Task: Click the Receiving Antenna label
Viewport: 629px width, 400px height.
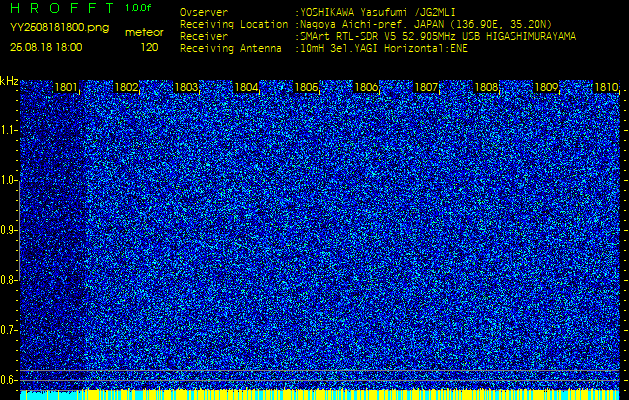Action: coord(231,49)
